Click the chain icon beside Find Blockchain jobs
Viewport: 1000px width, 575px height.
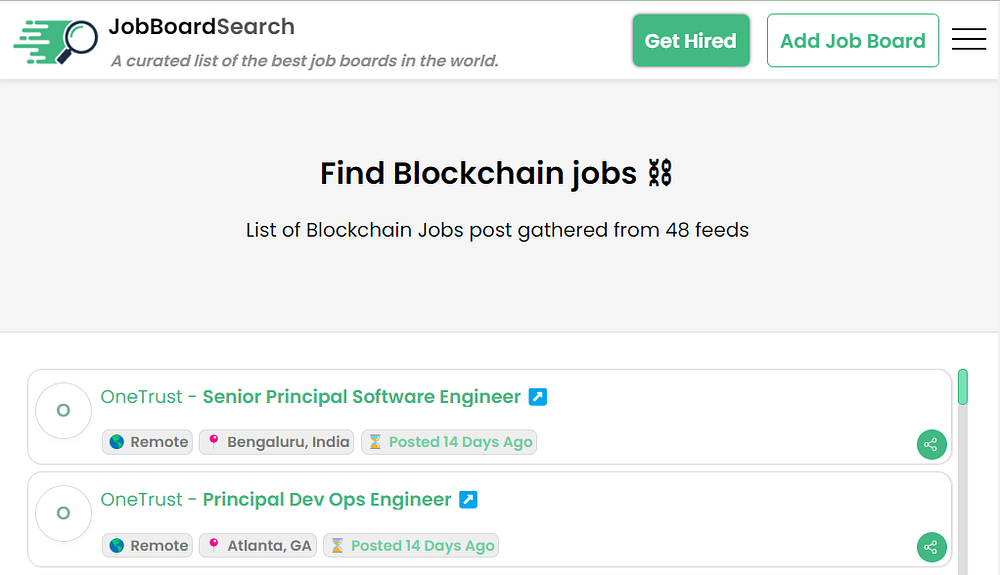(660, 173)
